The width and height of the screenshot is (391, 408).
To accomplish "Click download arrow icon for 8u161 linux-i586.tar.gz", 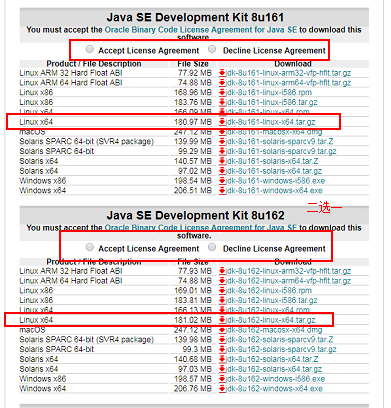I will coord(222,102).
